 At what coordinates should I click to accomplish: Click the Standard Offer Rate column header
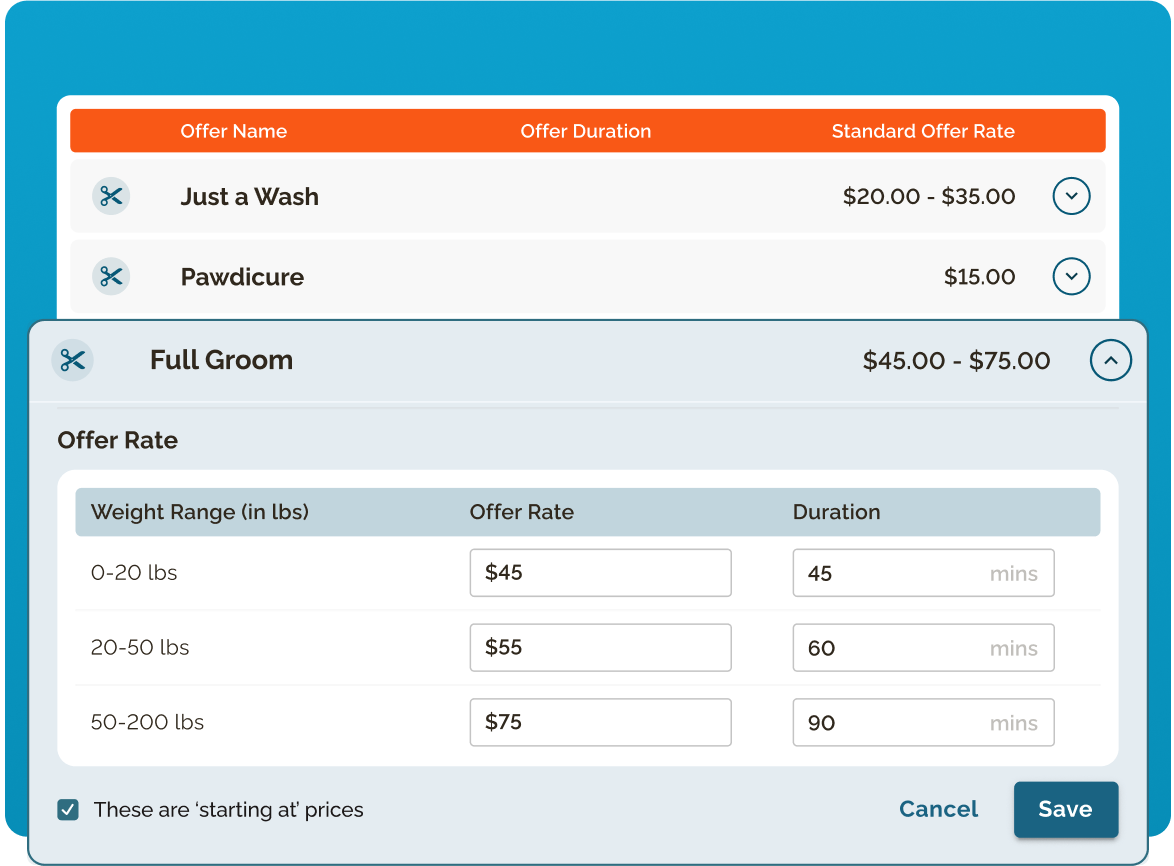coord(922,131)
